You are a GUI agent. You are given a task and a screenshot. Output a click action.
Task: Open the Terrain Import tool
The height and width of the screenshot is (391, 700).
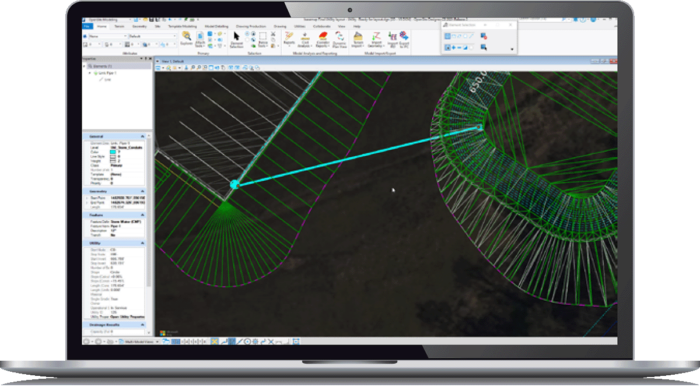pyautogui.click(x=358, y=40)
